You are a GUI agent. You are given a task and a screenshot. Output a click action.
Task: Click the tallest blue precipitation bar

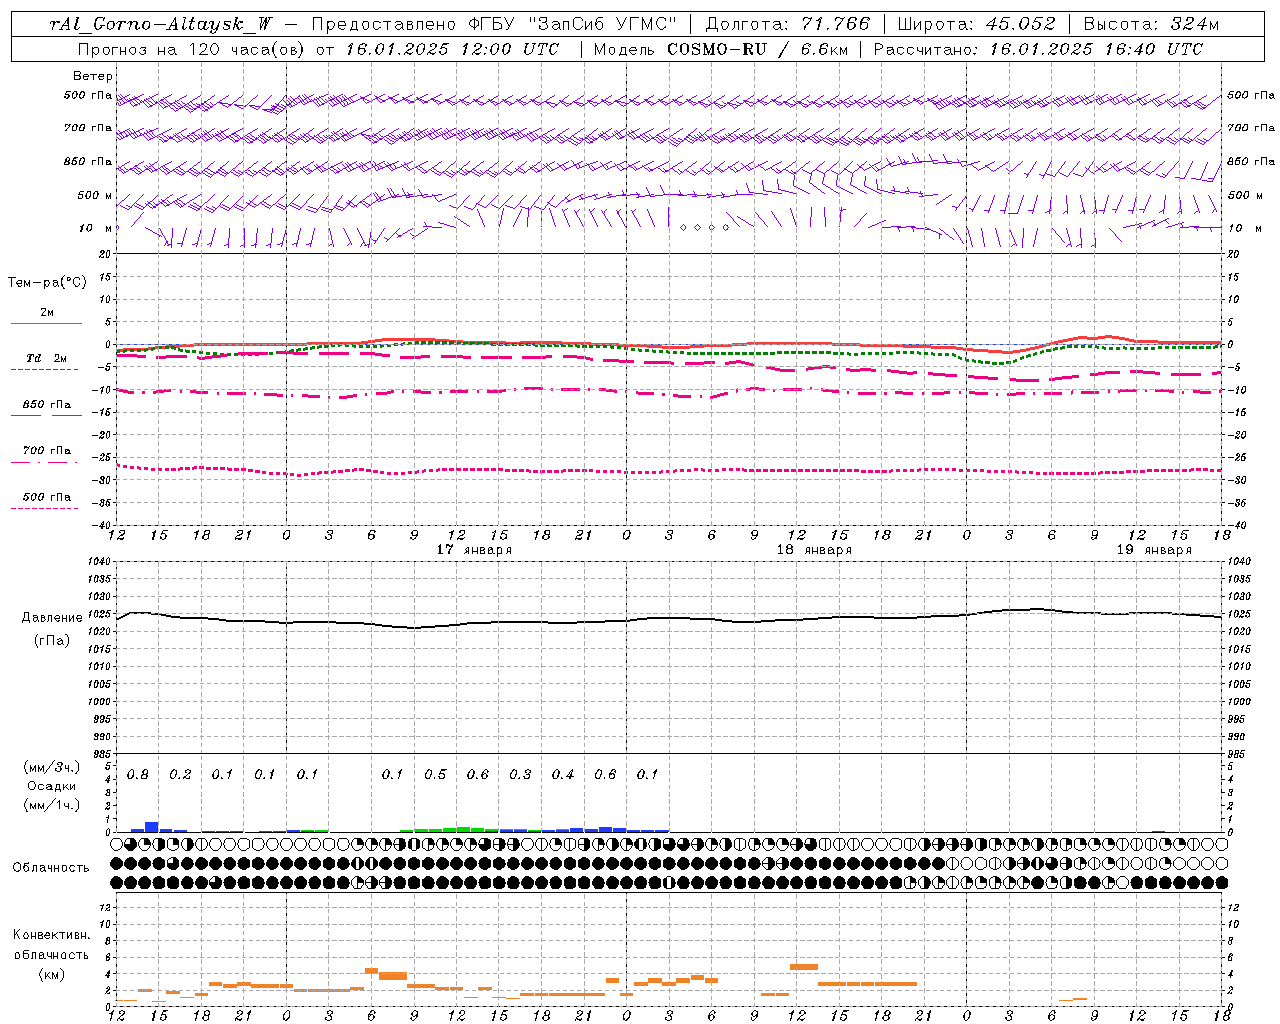tap(152, 827)
